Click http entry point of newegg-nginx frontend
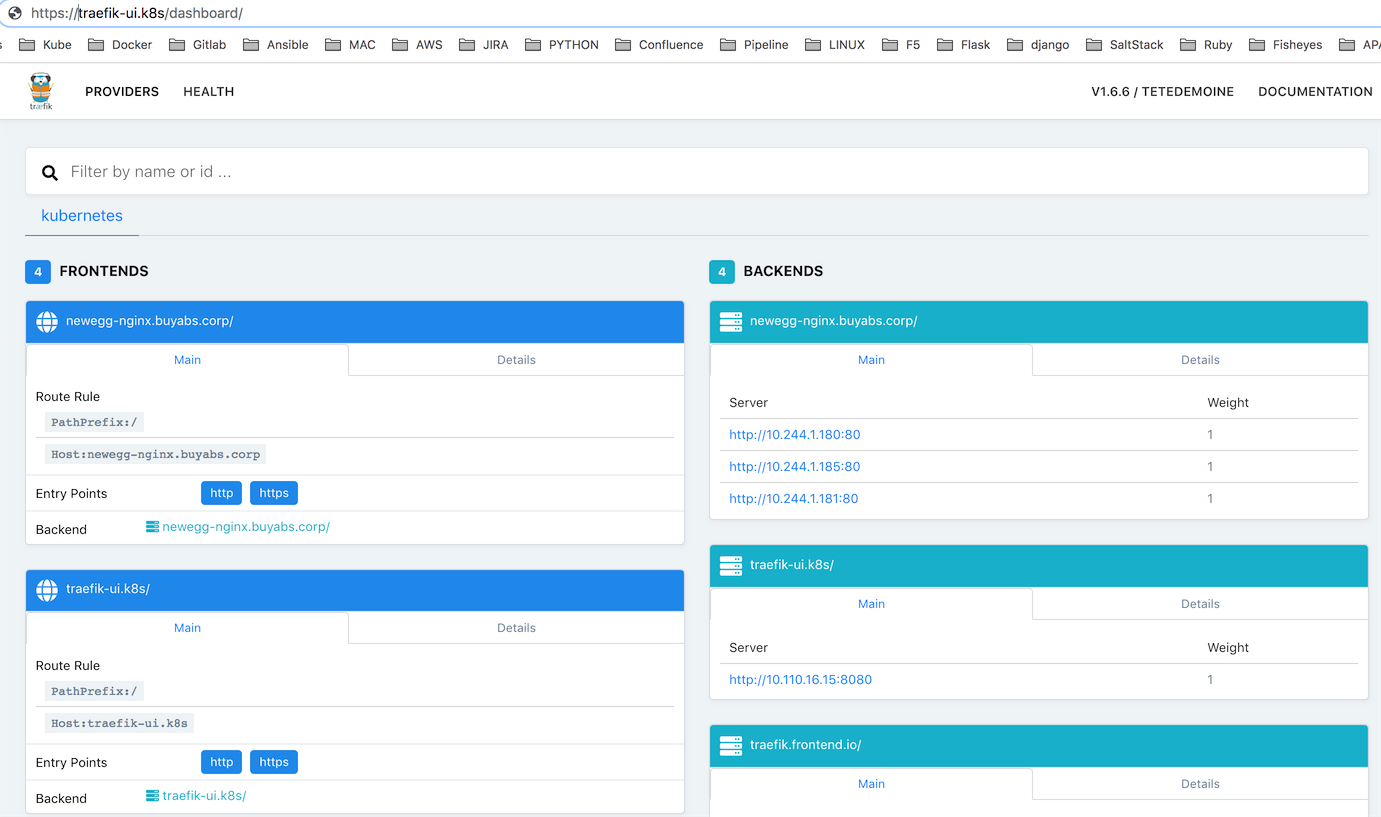This screenshot has width=1381, height=817. 222,493
